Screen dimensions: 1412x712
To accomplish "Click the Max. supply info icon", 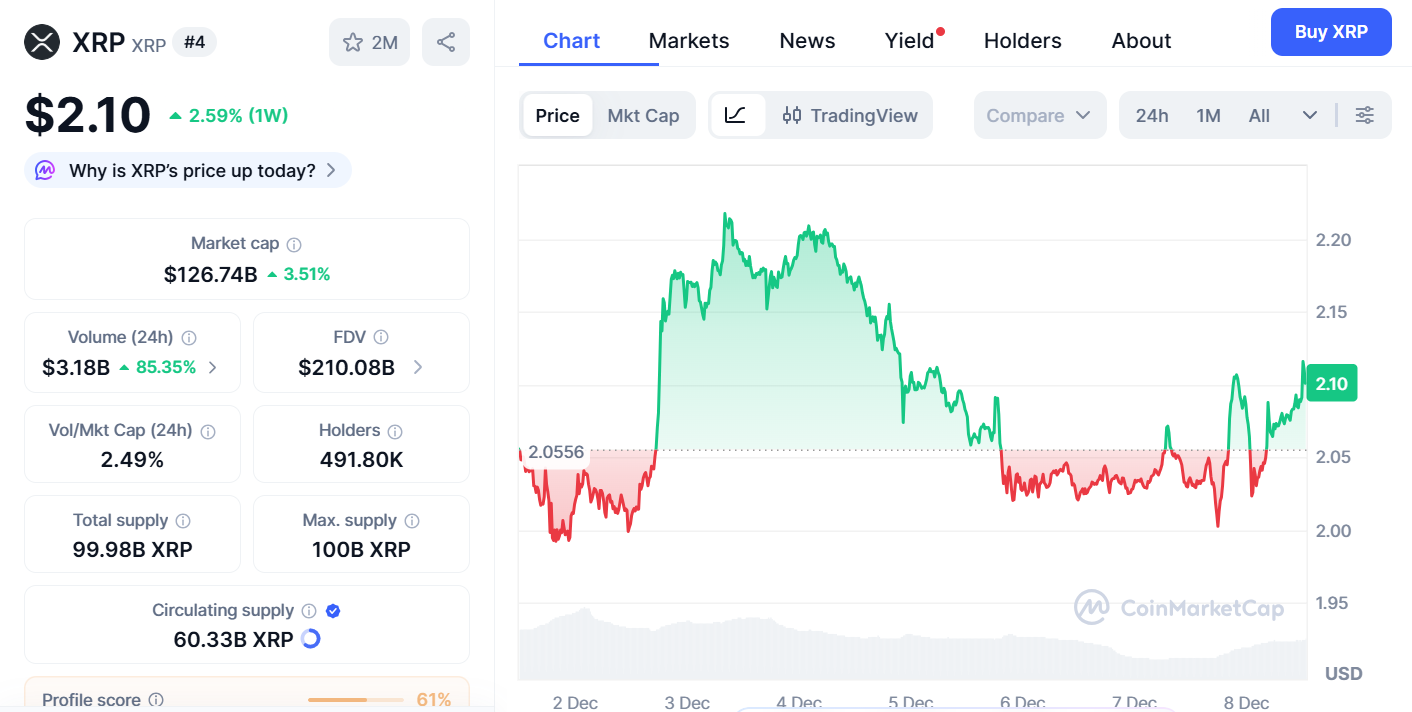I will pos(412,521).
